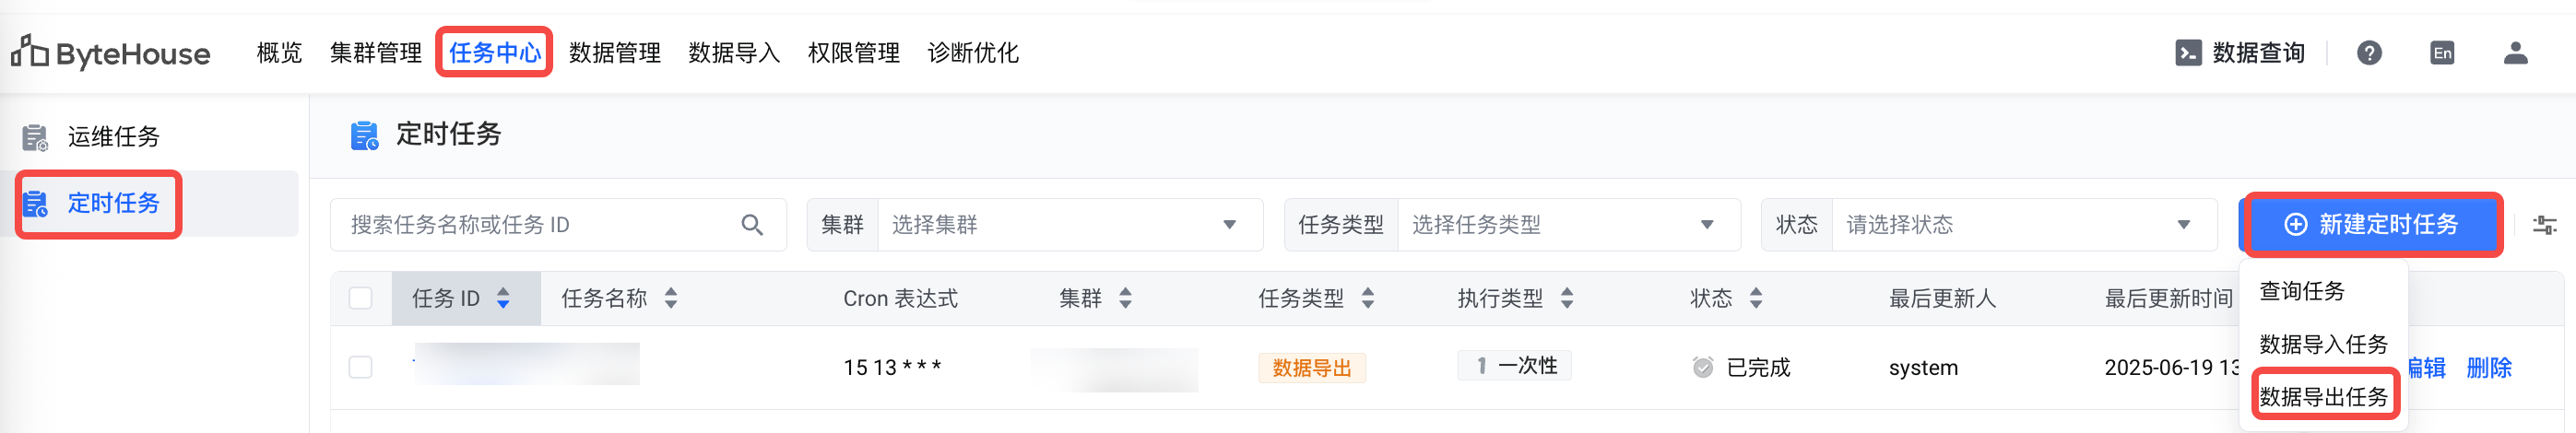
Task: Open the help question mark icon
Action: (2369, 53)
